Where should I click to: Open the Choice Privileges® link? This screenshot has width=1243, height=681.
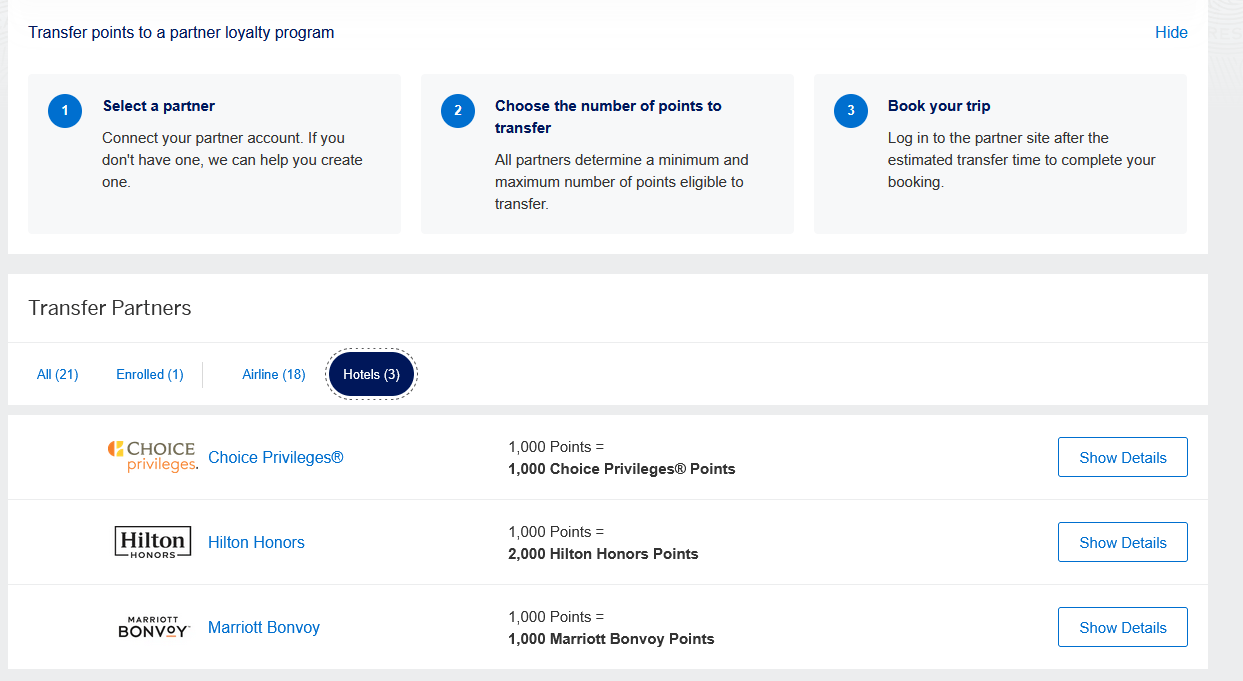[275, 457]
